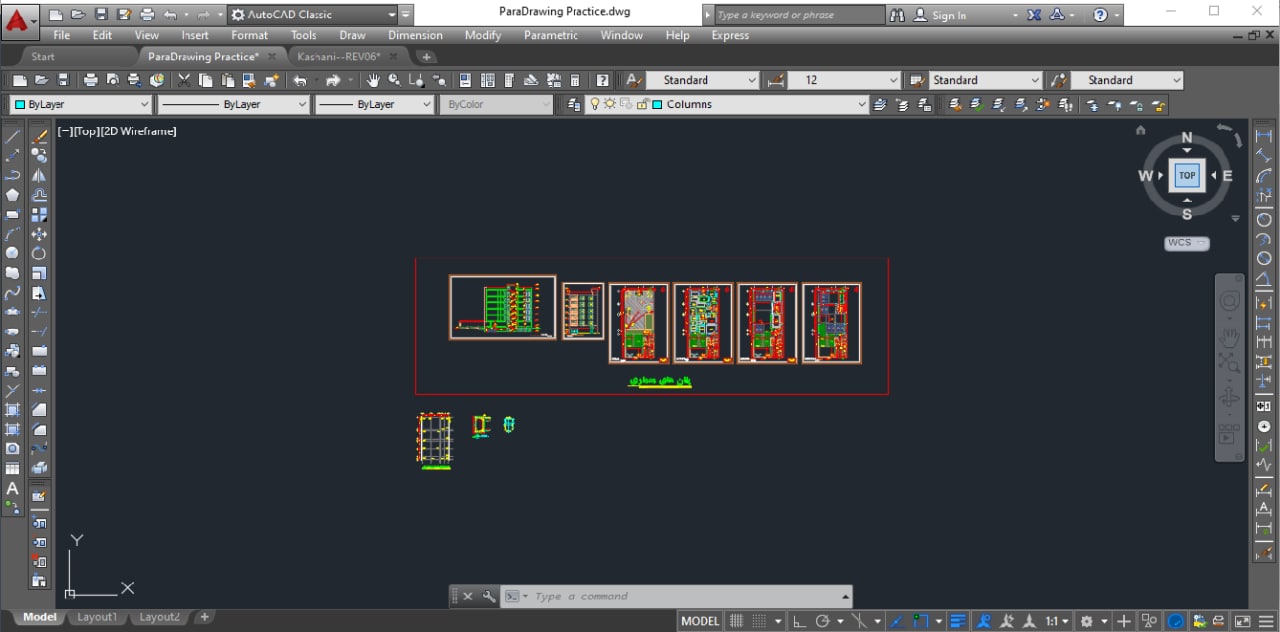The height and width of the screenshot is (632, 1280).
Task: Open Layer Properties Manager icon
Action: point(573,104)
